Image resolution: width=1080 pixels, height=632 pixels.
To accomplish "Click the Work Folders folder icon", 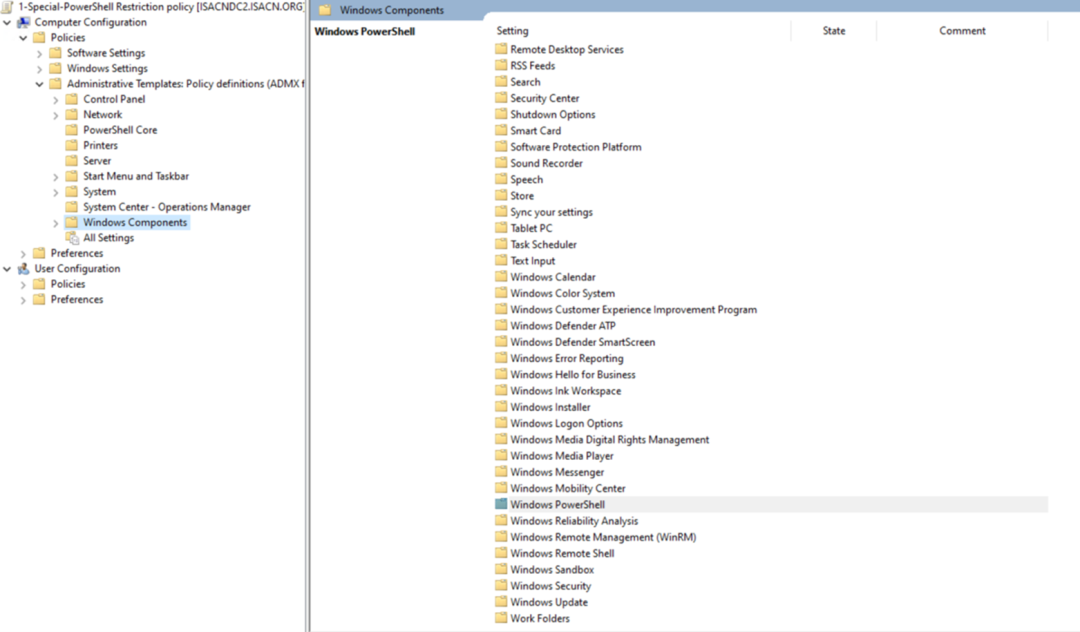I will point(501,618).
